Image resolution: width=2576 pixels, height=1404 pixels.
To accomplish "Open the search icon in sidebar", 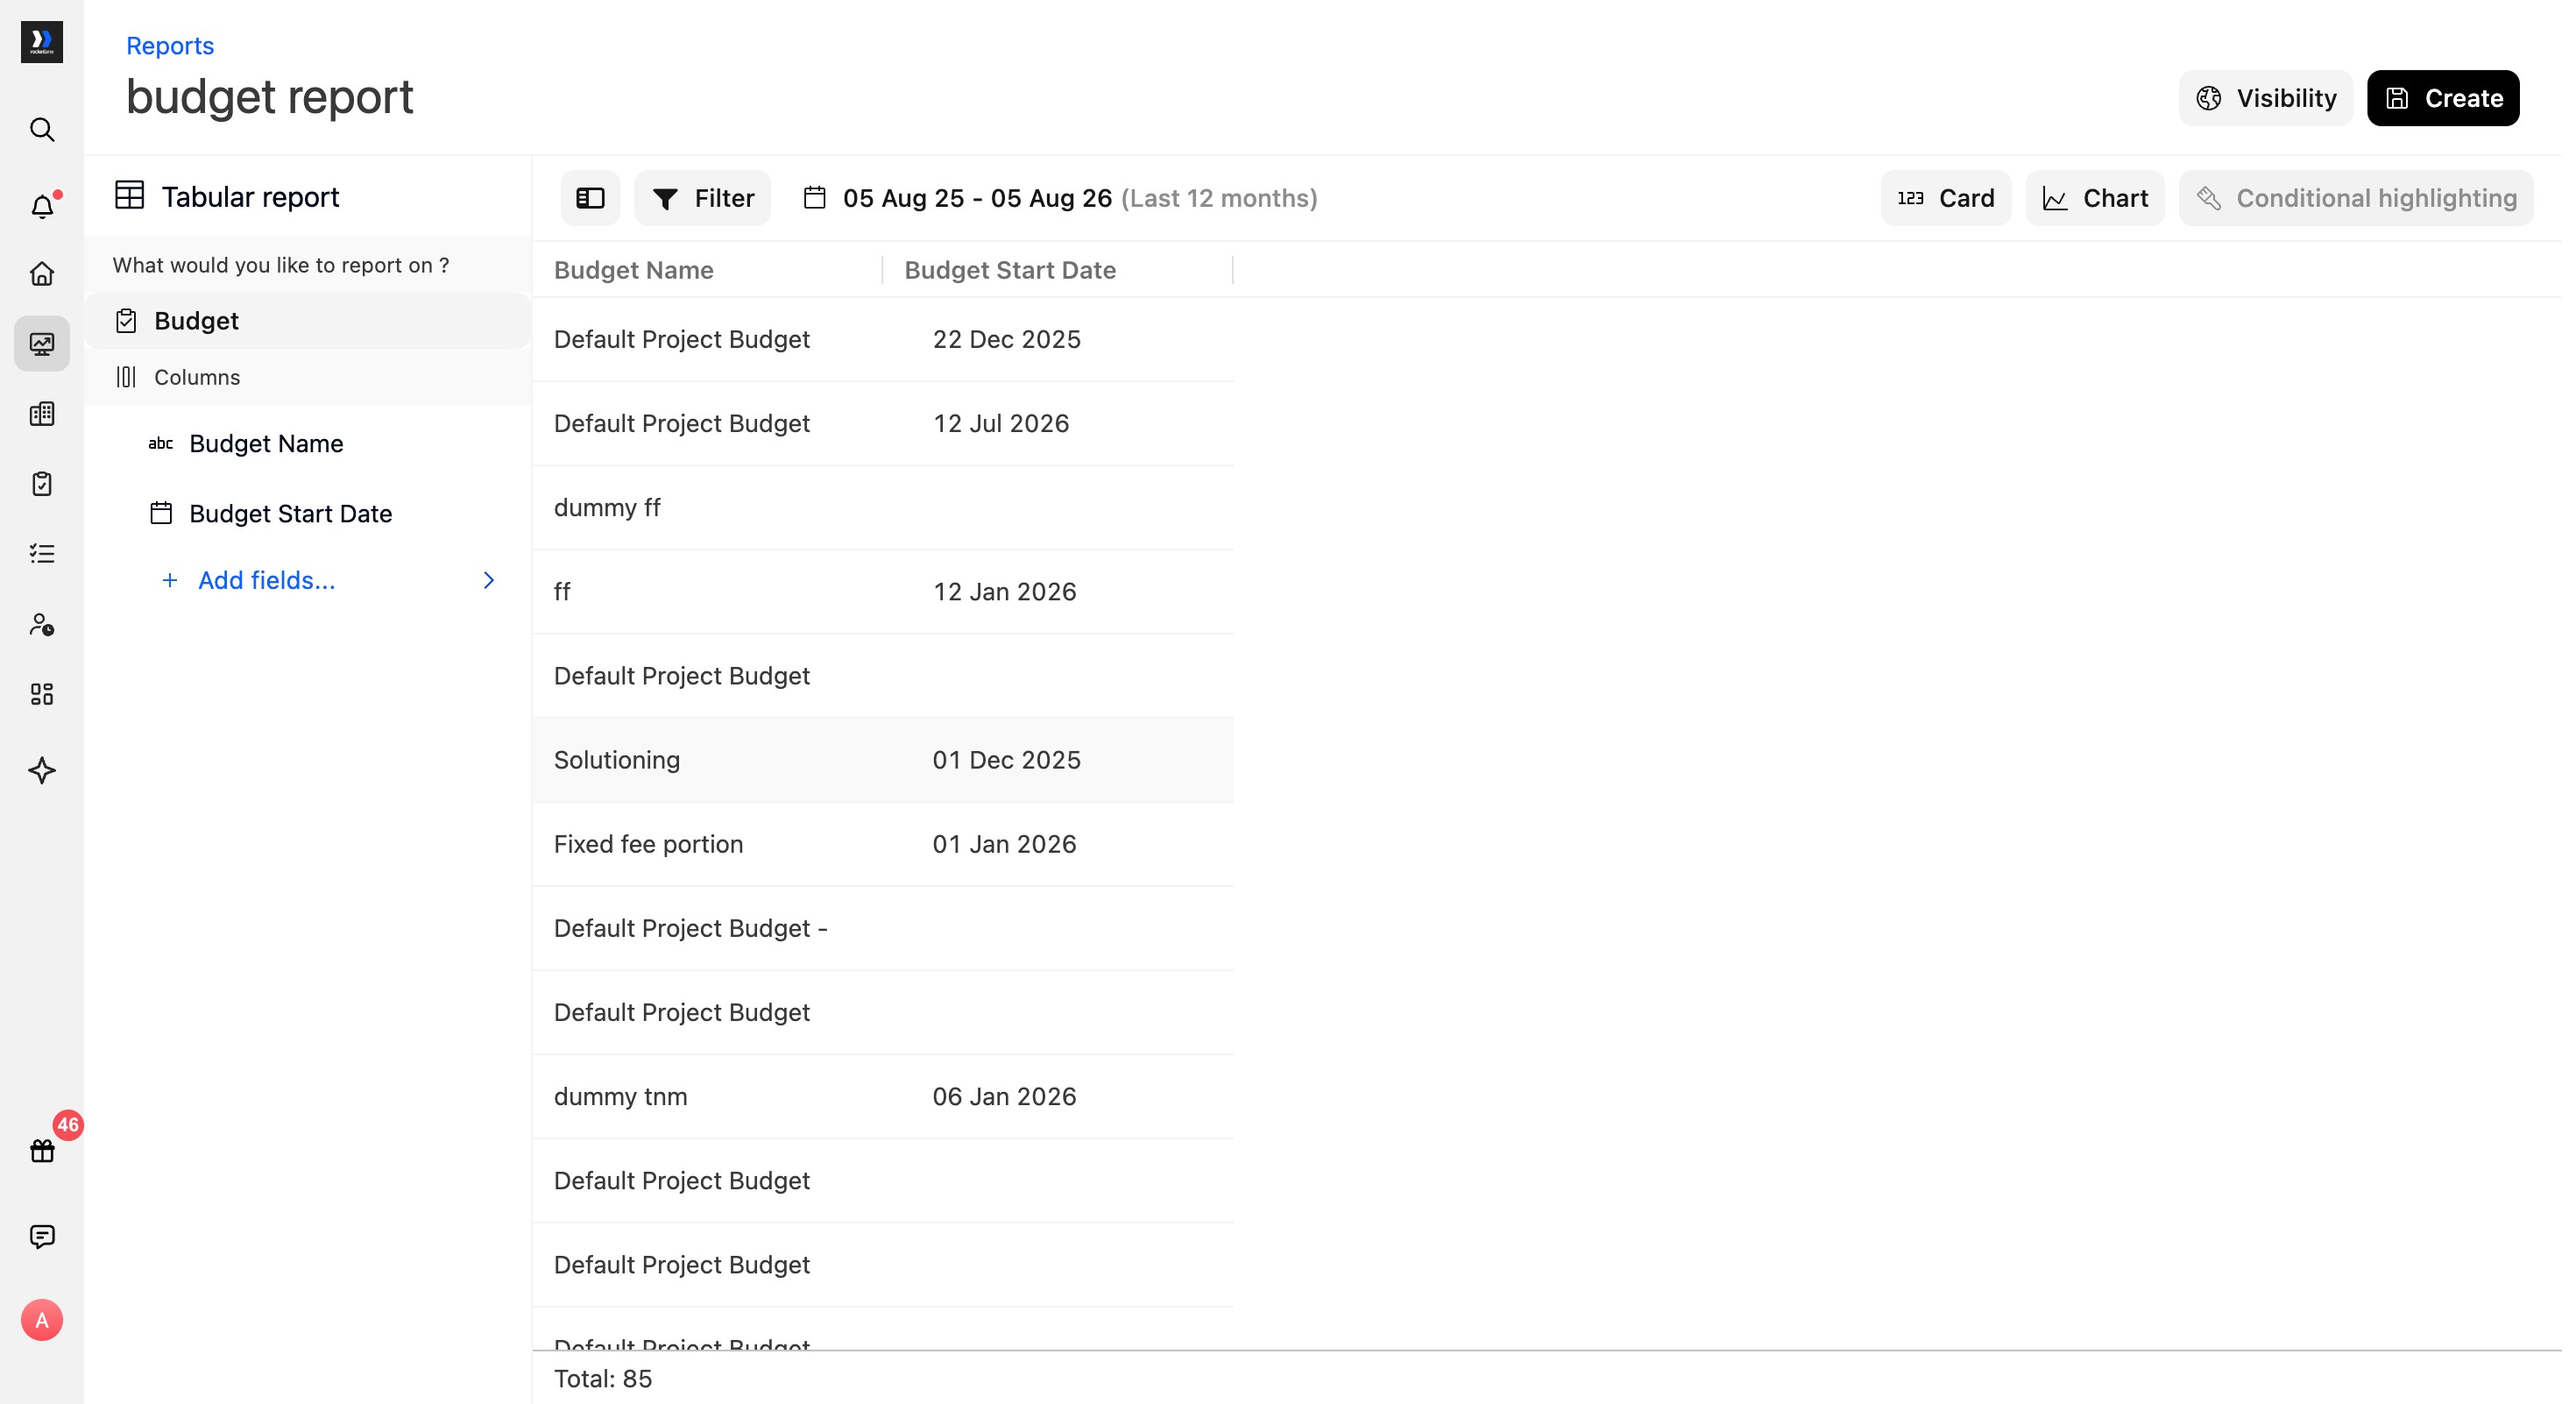I will click(x=42, y=130).
